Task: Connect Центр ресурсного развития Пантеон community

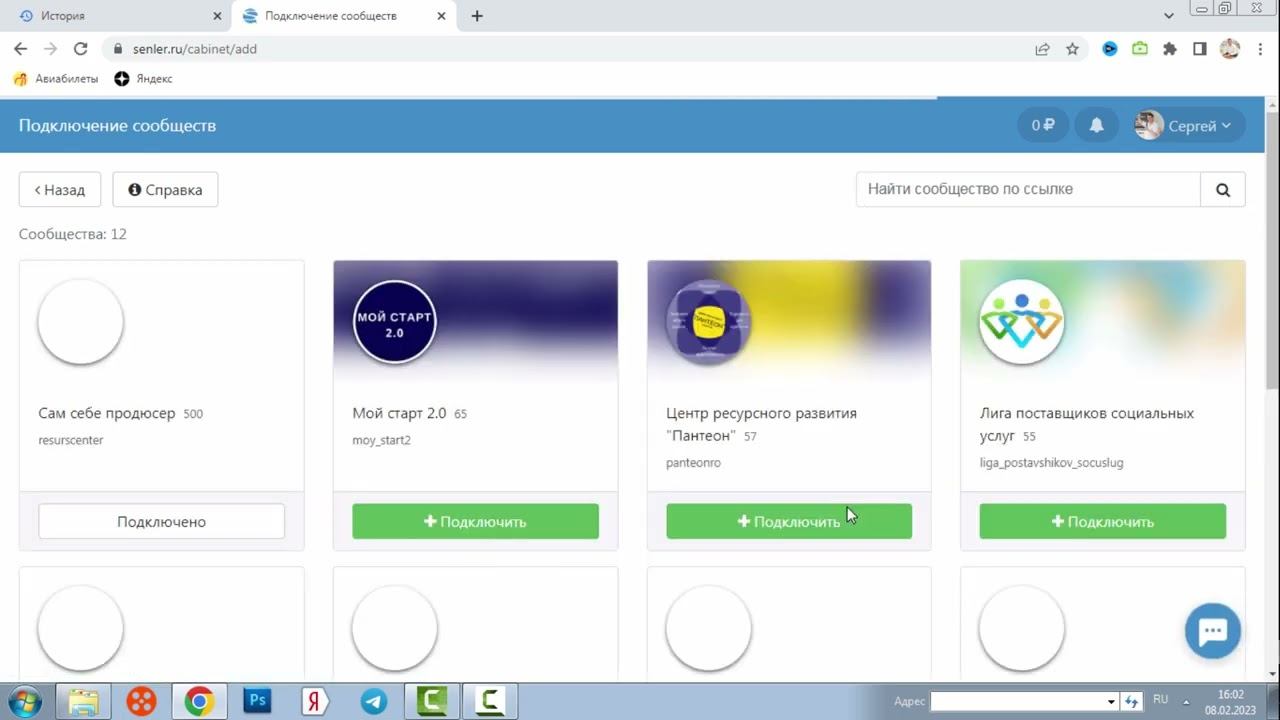Action: coord(789,521)
